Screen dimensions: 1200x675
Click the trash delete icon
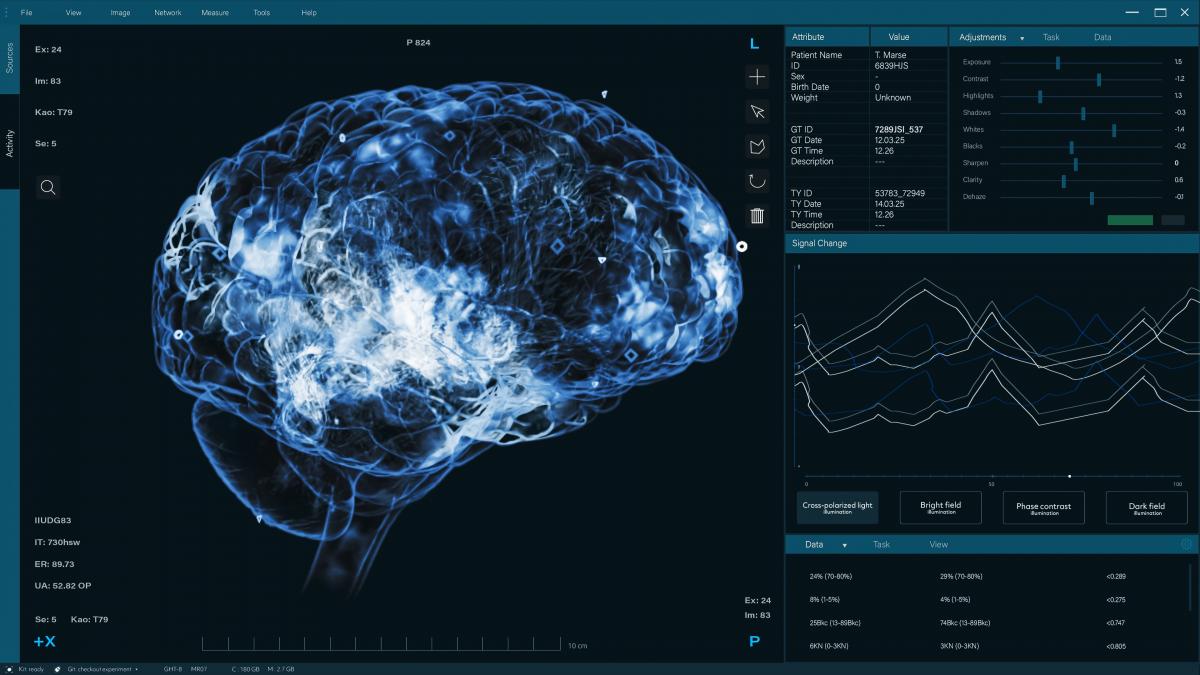click(x=757, y=215)
